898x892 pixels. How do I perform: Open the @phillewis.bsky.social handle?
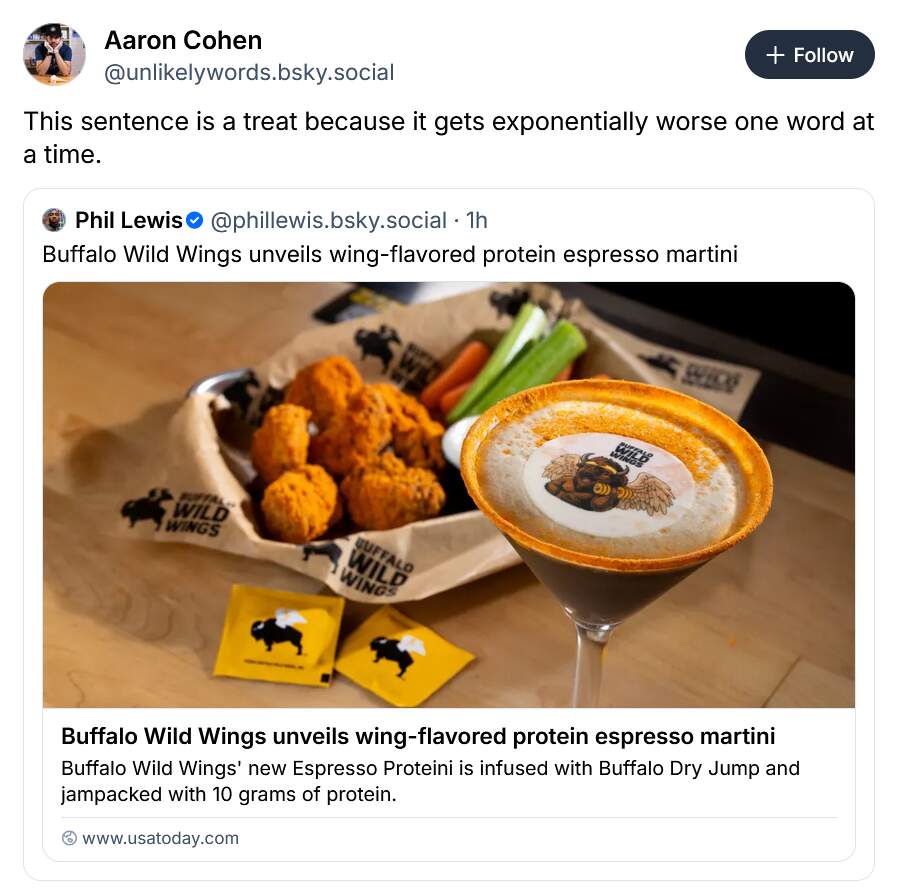327,220
